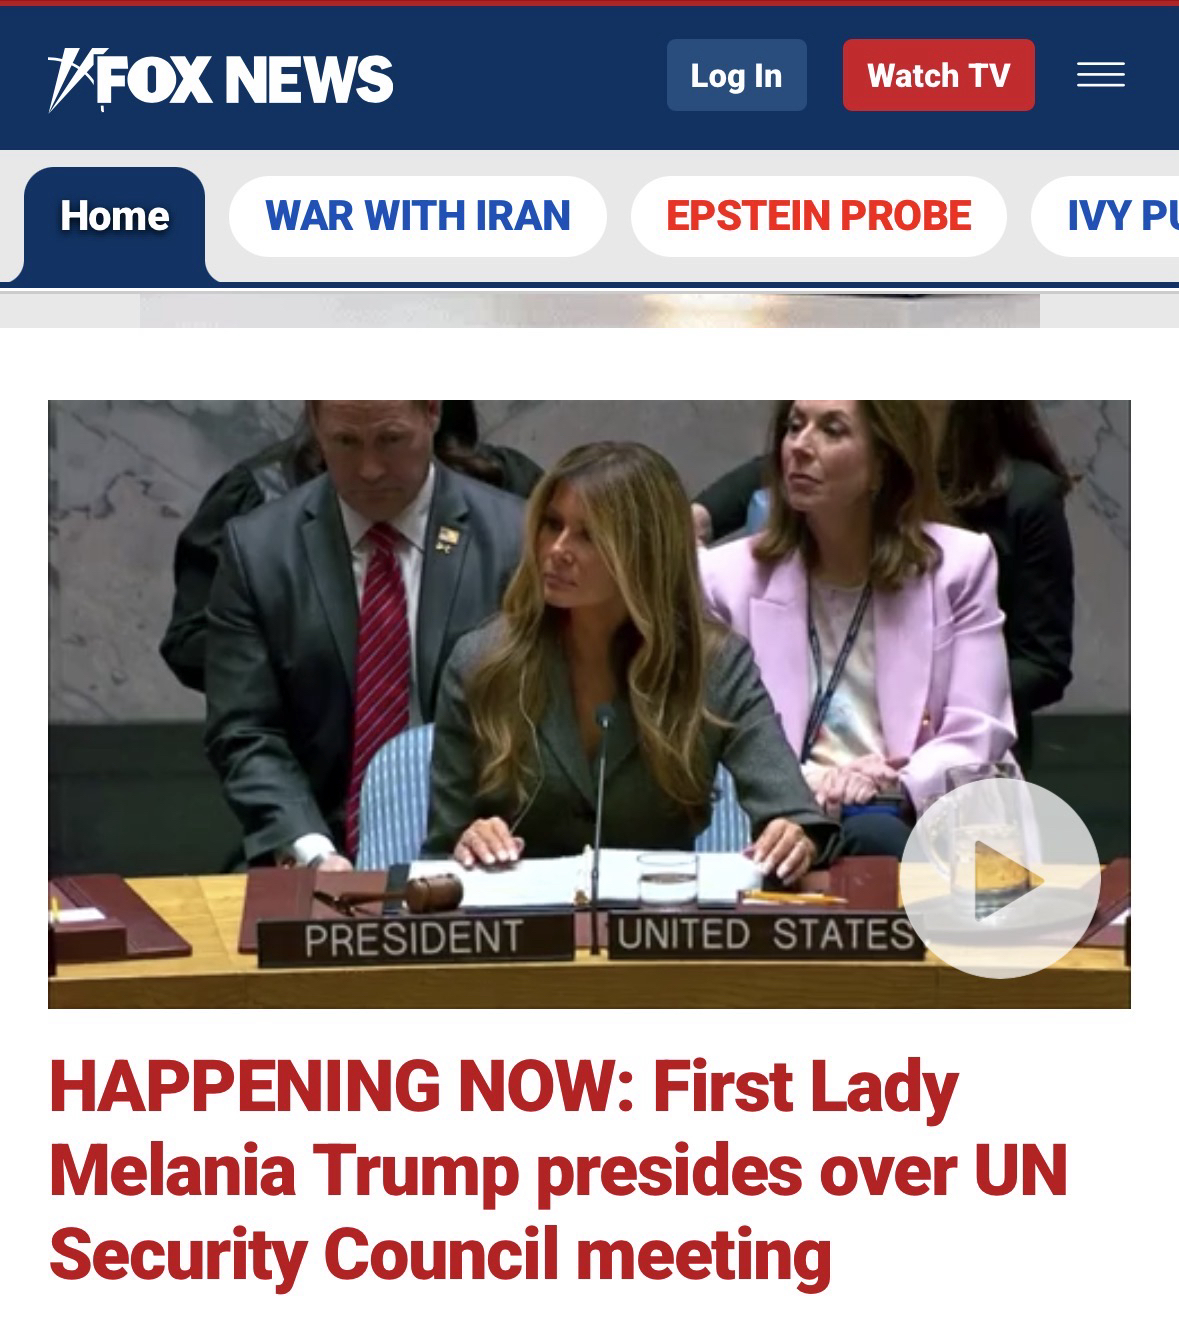Click the Fox News logo
Screen dimensions: 1179x1338
[221, 78]
